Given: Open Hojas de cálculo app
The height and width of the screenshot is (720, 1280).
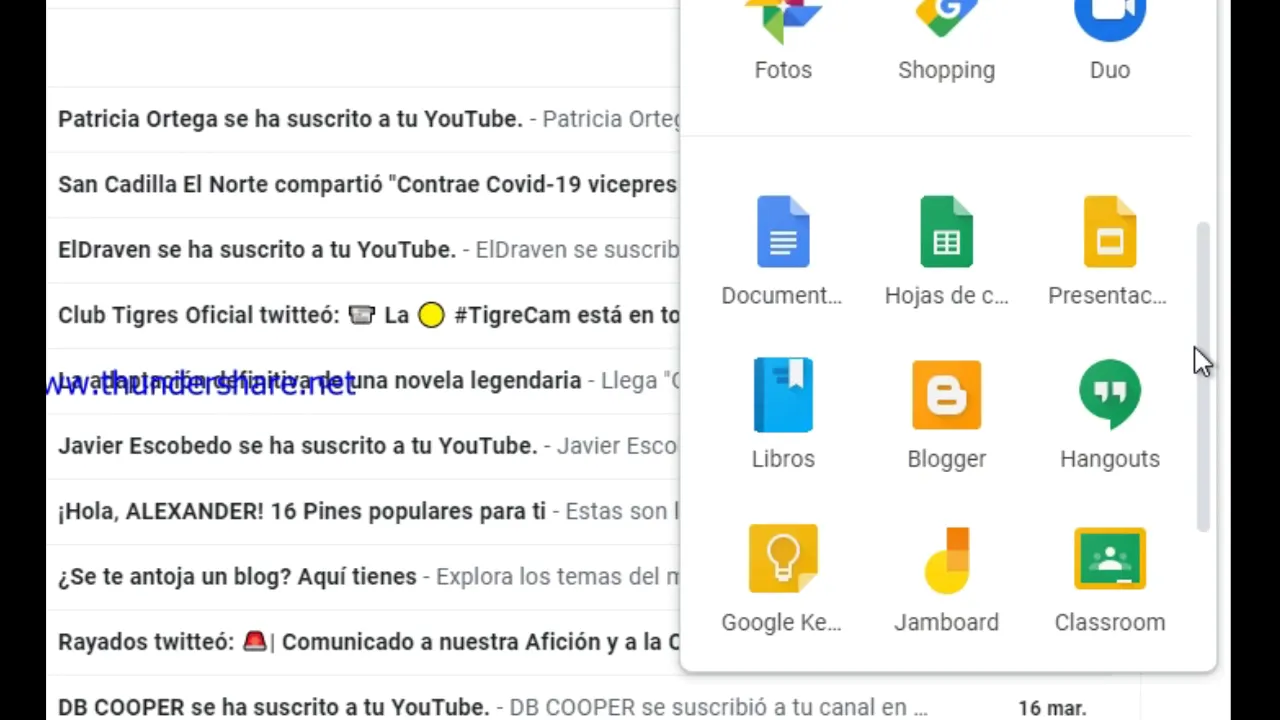Looking at the screenshot, I should pos(946,251).
